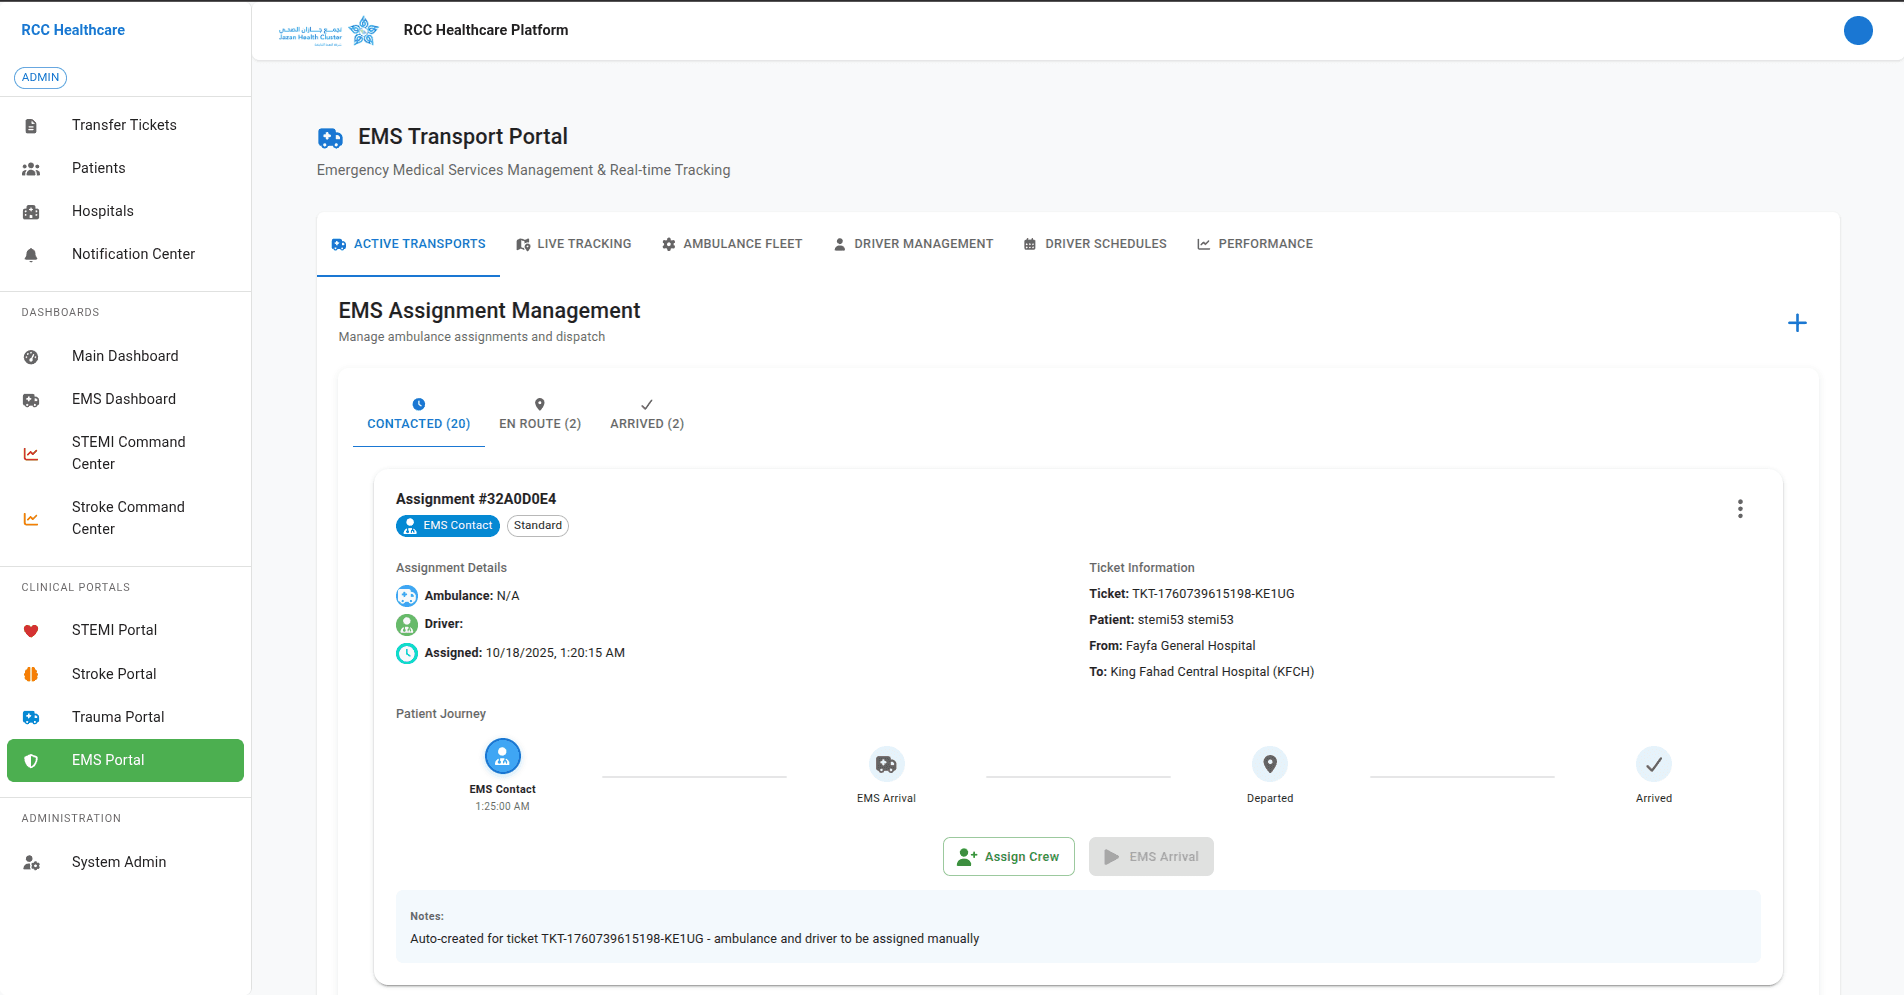Open the System Admin icon

coord(31,862)
